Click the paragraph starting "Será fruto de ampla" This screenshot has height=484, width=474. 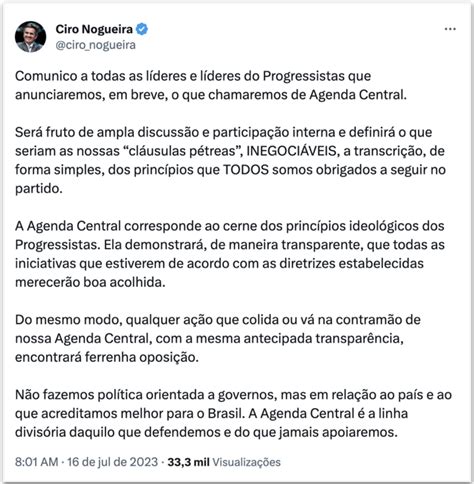(230, 160)
